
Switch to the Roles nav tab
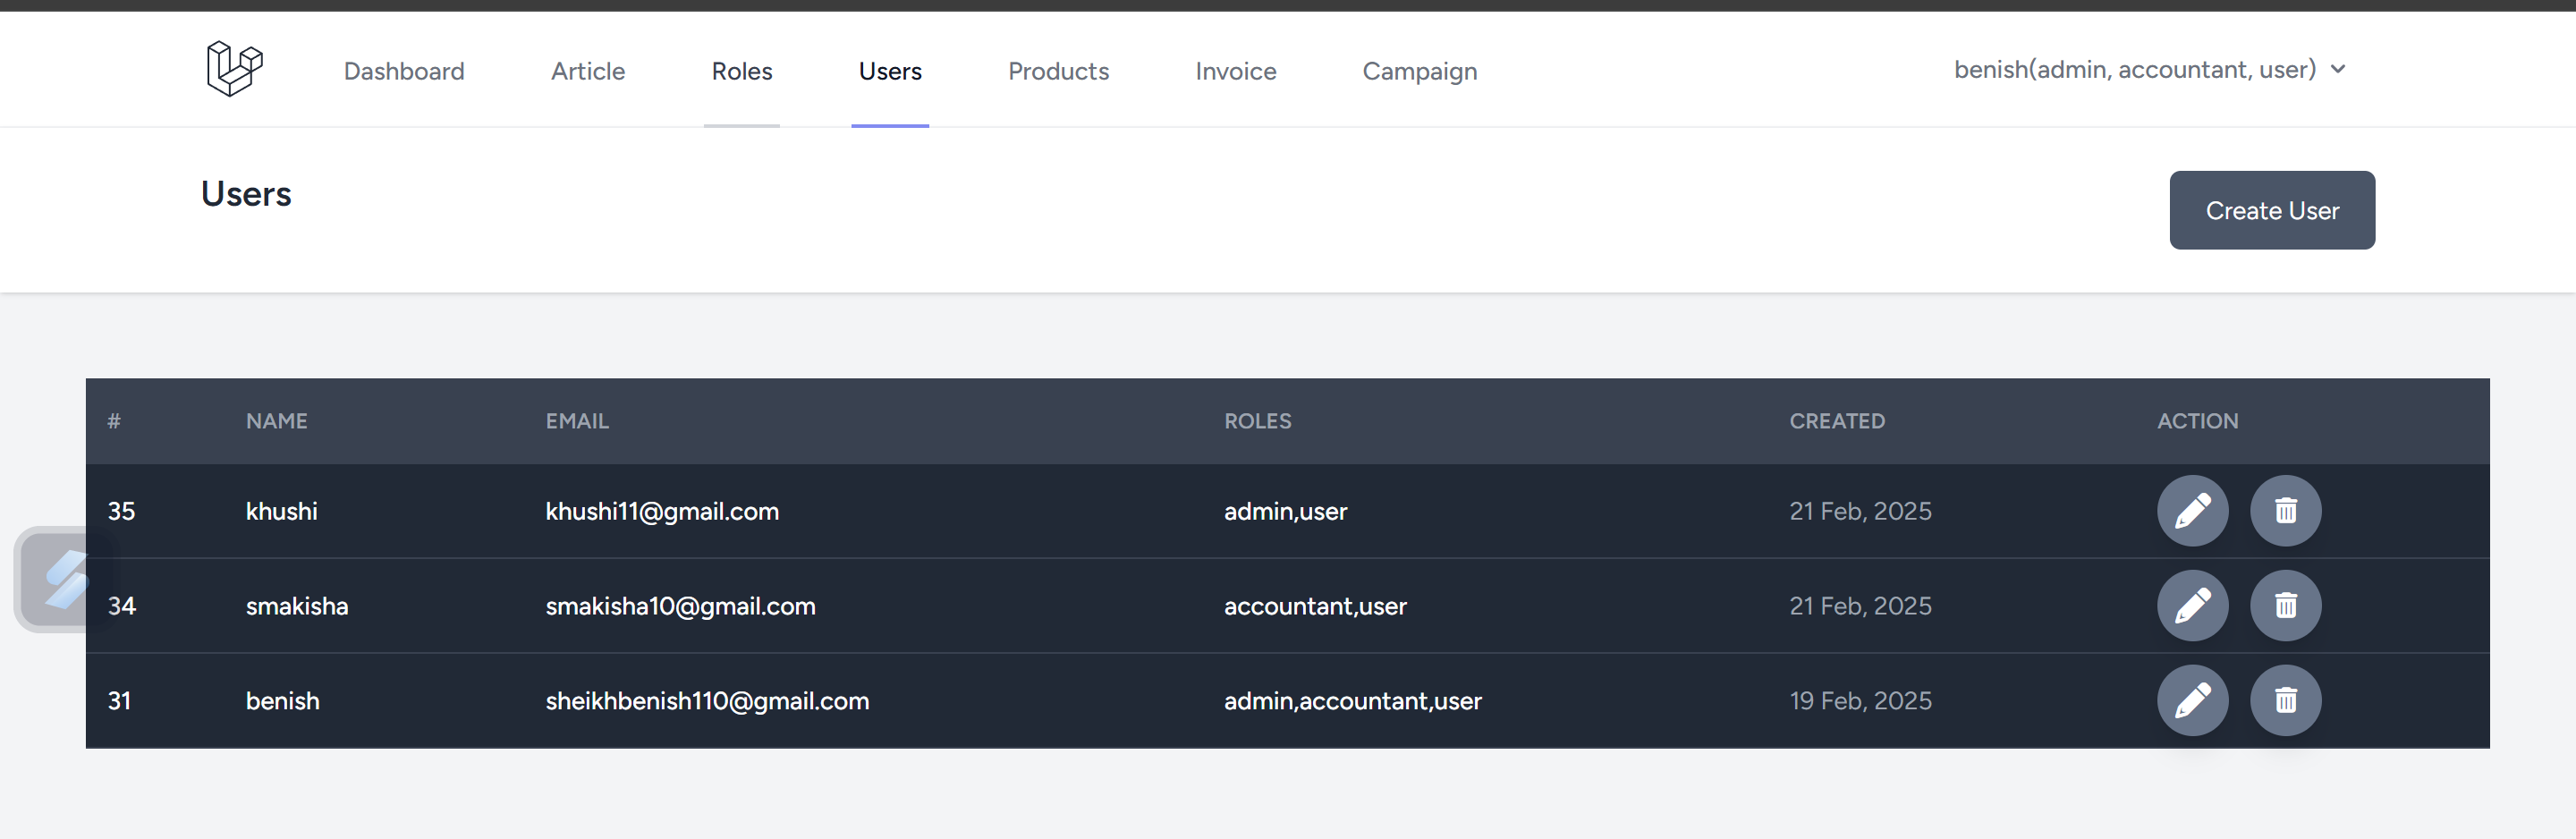point(741,71)
